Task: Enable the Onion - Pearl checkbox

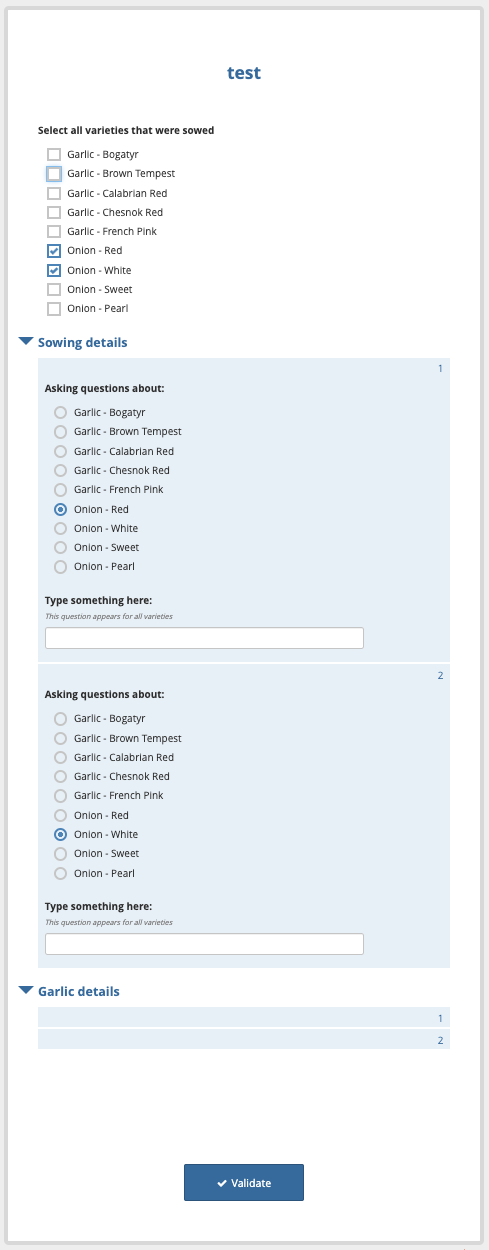Action: (54, 309)
